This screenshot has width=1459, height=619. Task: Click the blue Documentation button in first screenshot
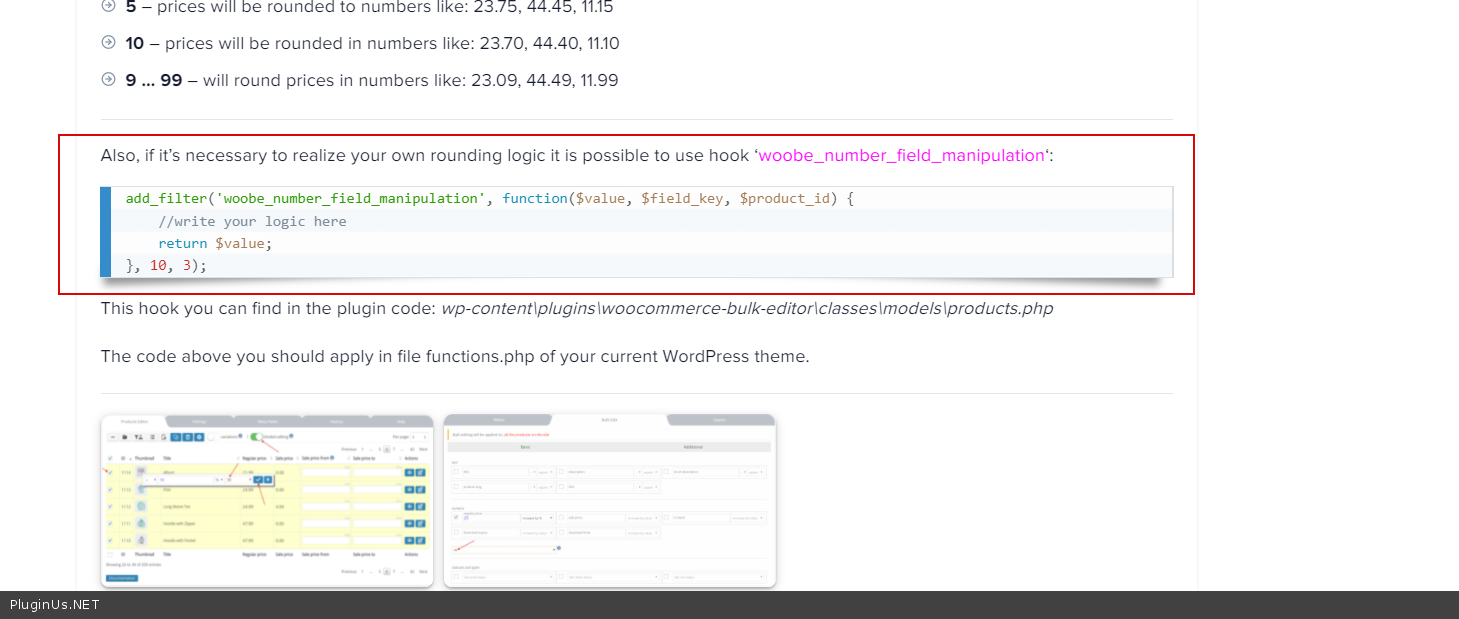click(x=122, y=578)
